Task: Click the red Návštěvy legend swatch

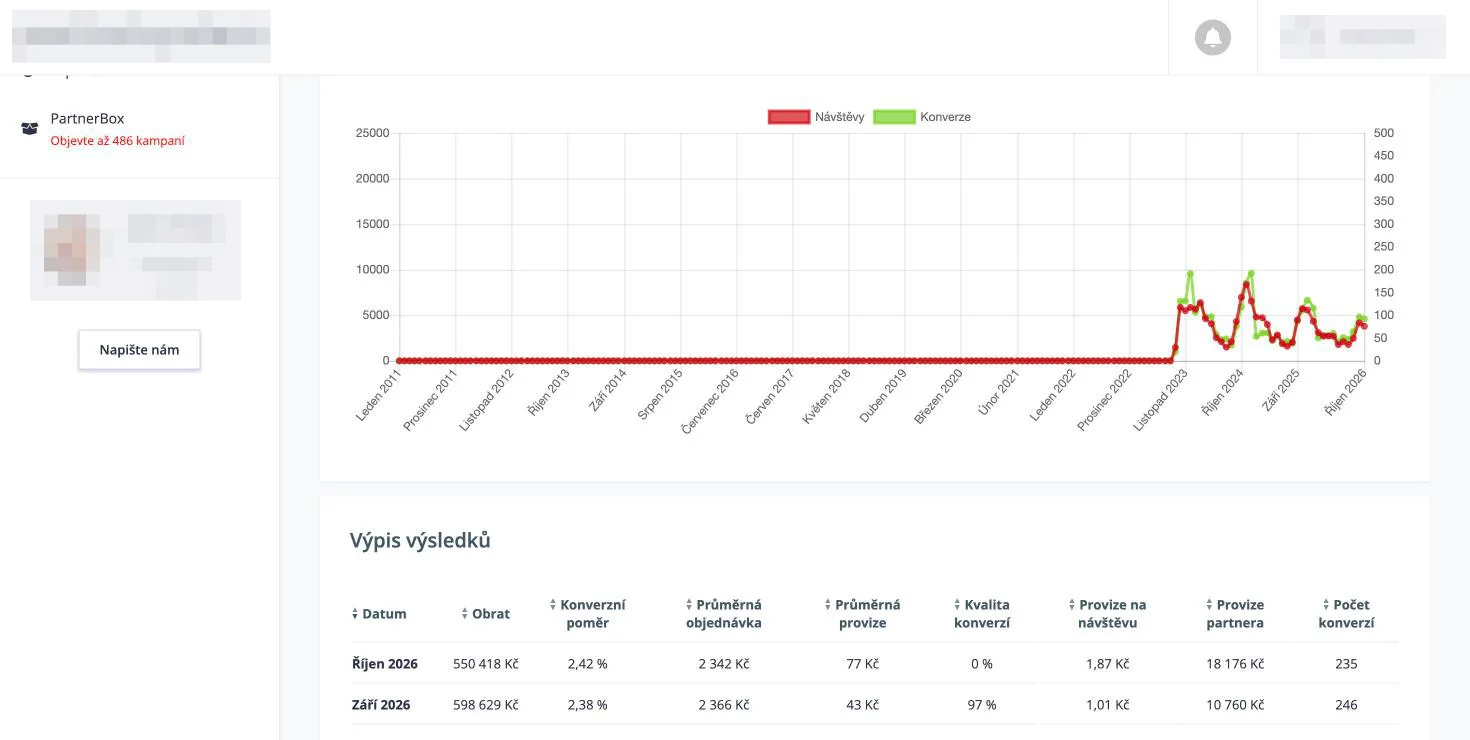Action: 788,117
